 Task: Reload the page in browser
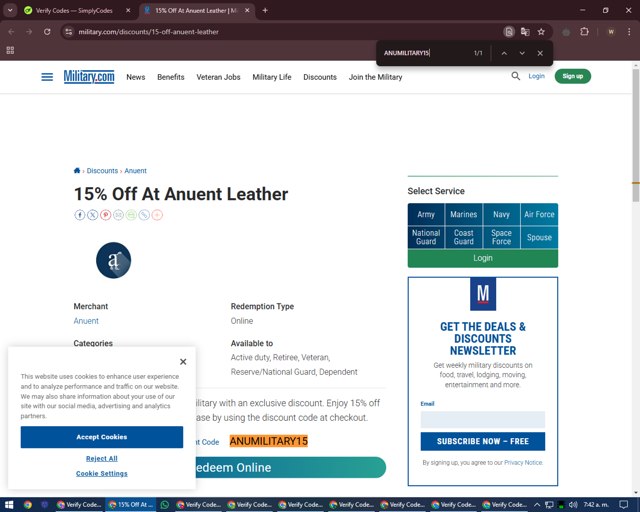point(47,32)
